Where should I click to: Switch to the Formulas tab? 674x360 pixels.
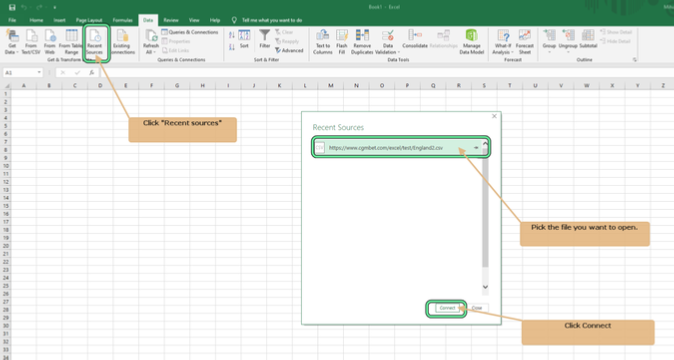click(x=123, y=20)
